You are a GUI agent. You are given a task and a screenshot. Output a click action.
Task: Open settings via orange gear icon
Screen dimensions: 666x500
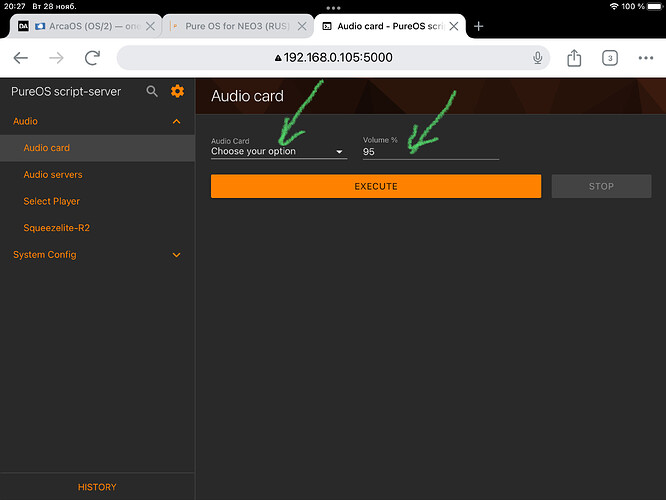coord(177,92)
